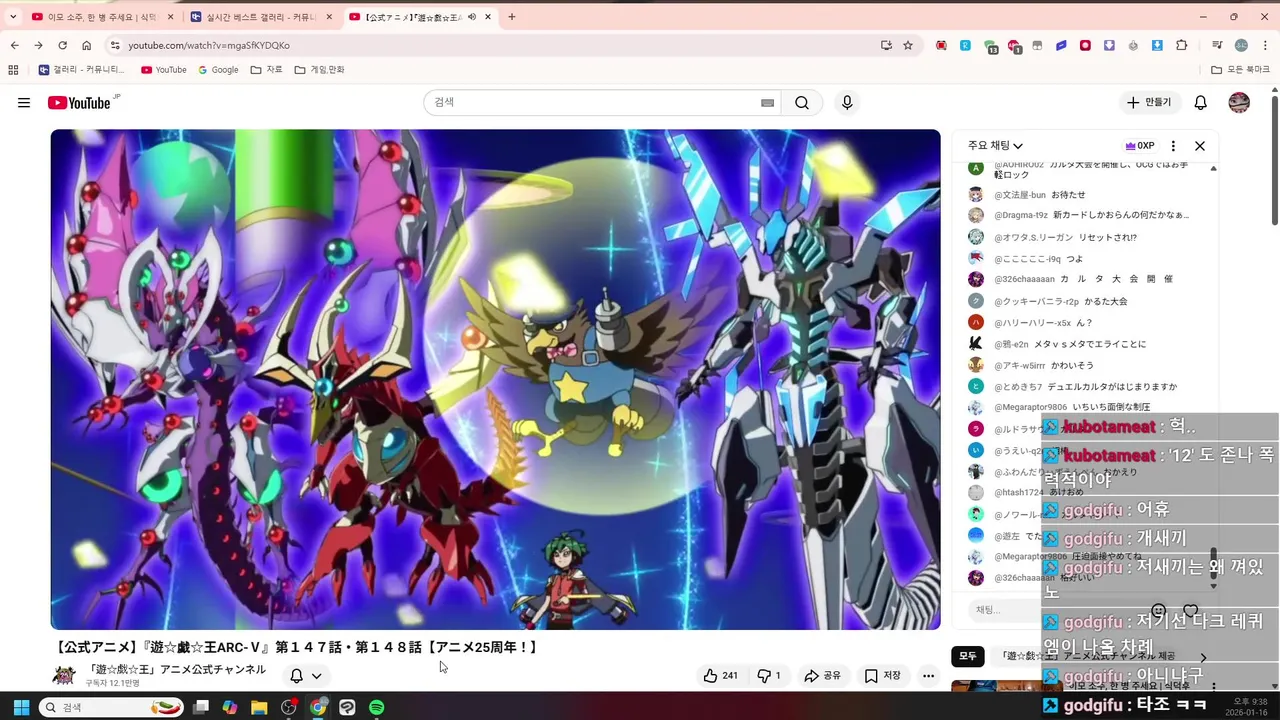Dislike the video
The image size is (1280, 720).
click(x=769, y=676)
